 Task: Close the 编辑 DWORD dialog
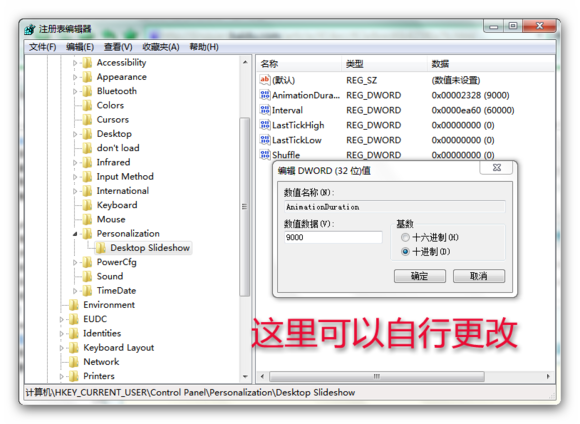496,168
